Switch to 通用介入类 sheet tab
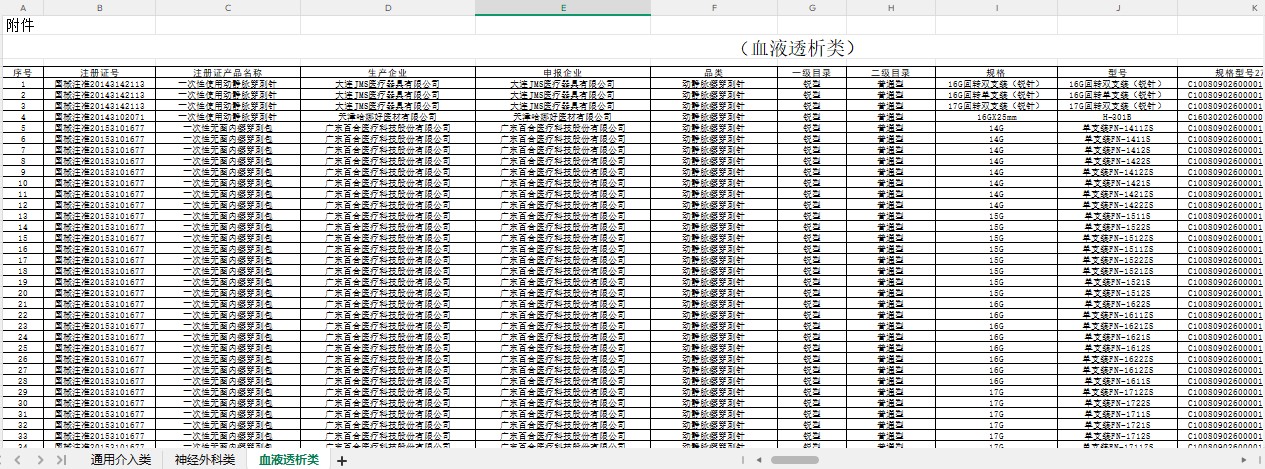 [120, 460]
